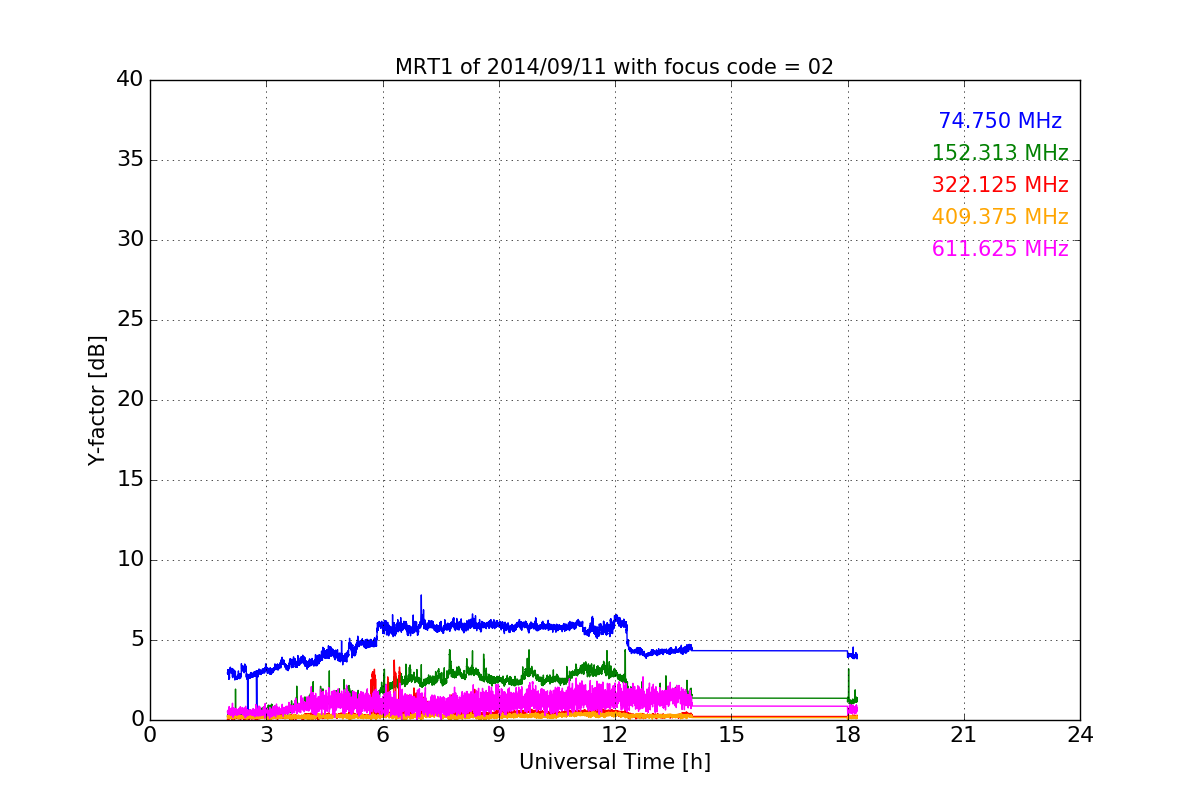Click the x-axis tick label 18
The image size is (1200, 800).
click(x=848, y=735)
